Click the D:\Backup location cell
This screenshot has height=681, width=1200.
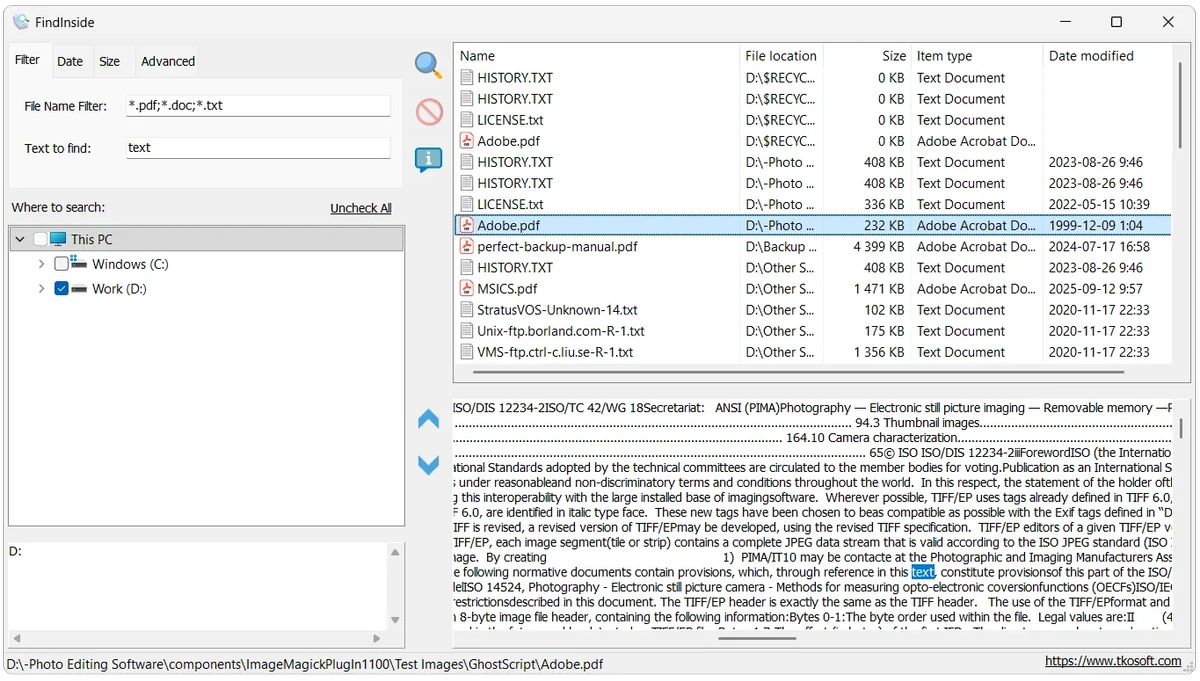tap(780, 246)
